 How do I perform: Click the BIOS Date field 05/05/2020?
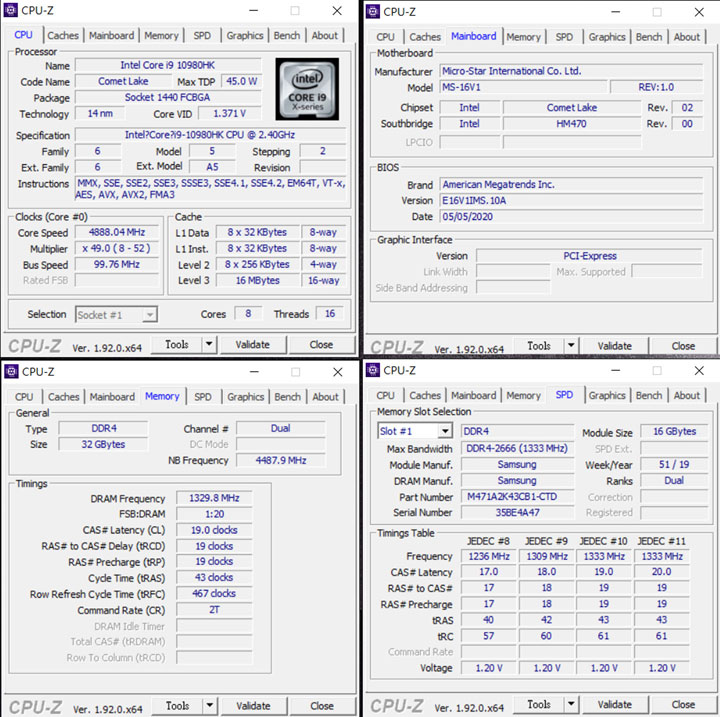pos(571,217)
